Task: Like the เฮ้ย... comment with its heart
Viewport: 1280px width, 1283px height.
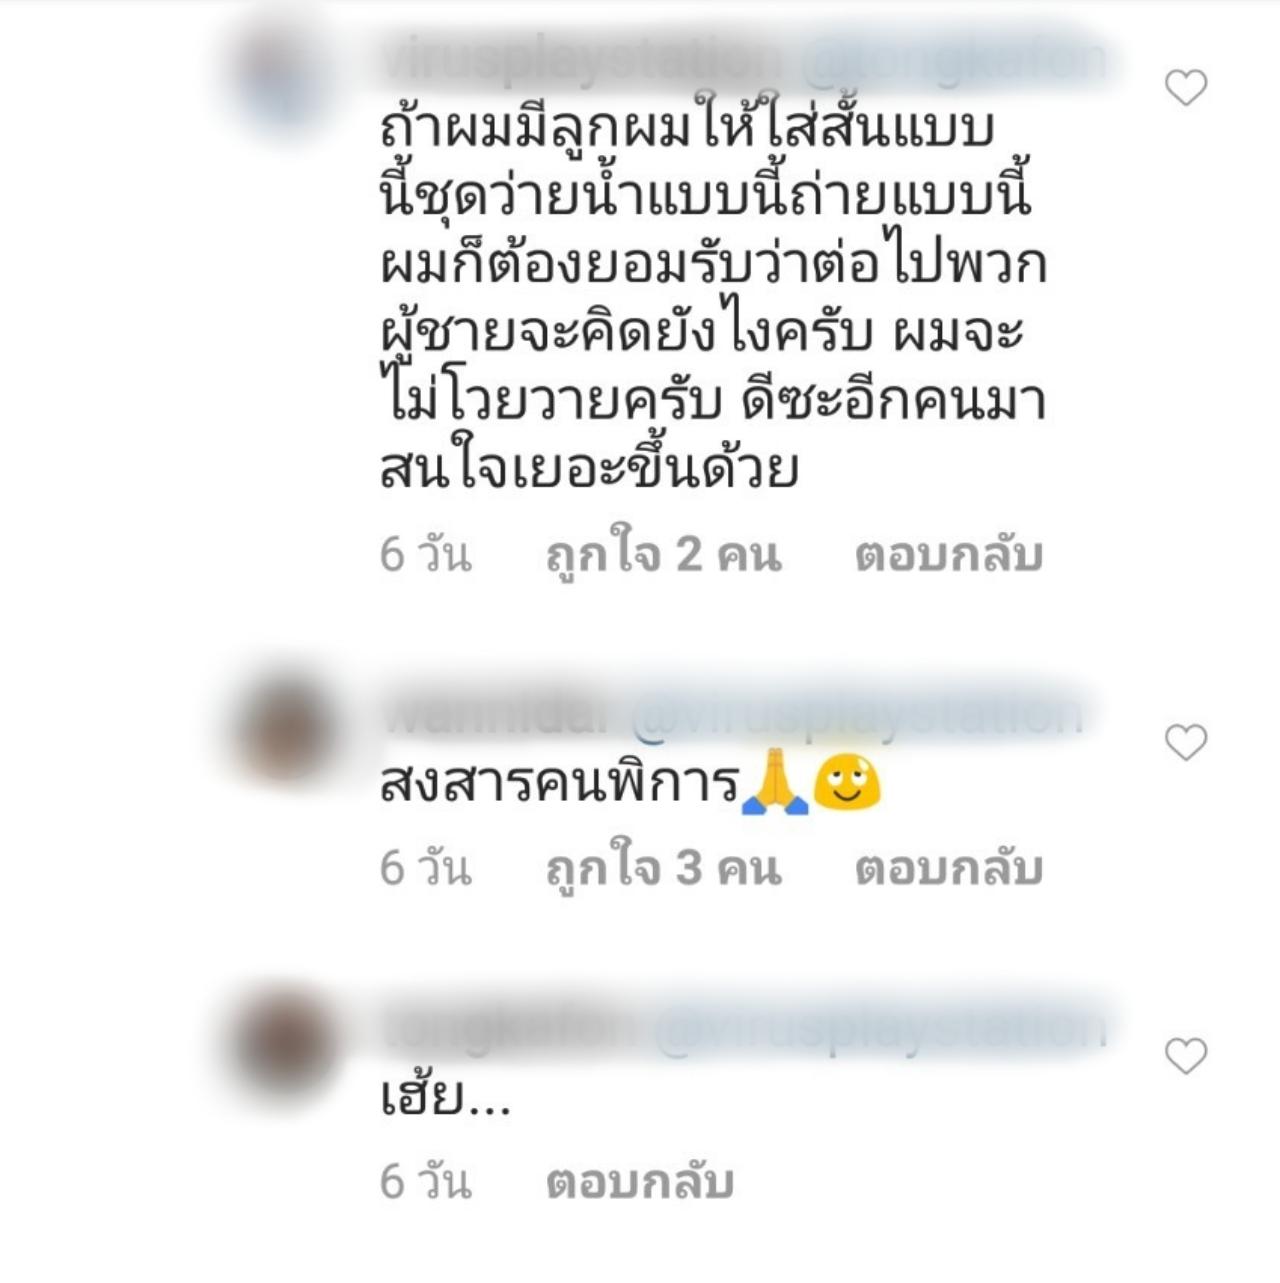Action: click(1186, 1056)
